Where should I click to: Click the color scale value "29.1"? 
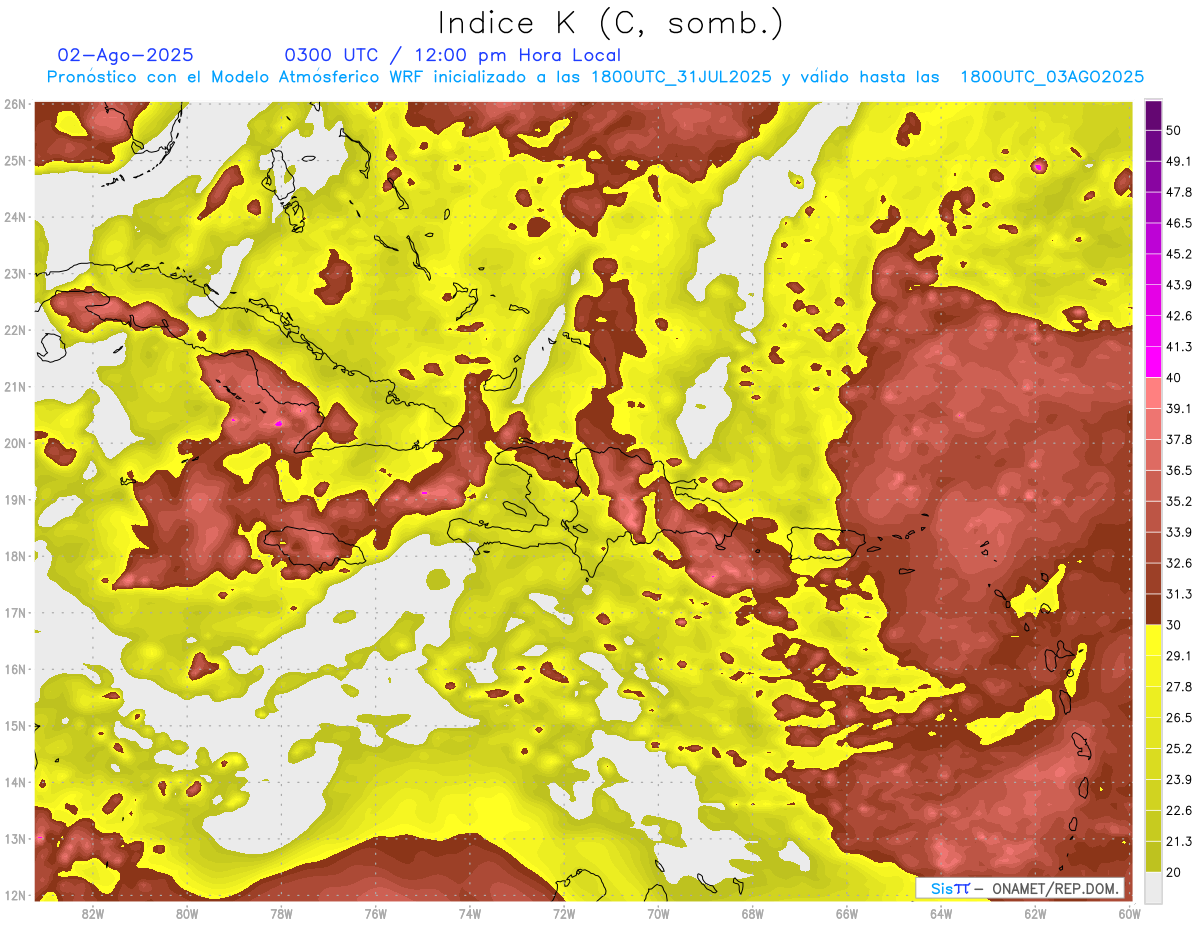coord(1179,656)
